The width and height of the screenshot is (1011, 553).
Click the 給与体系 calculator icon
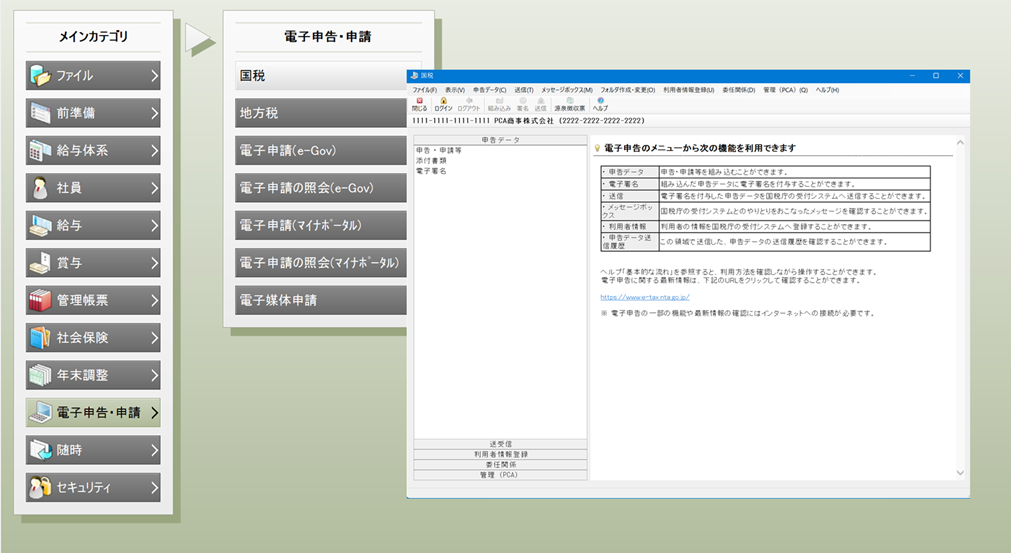click(40, 151)
